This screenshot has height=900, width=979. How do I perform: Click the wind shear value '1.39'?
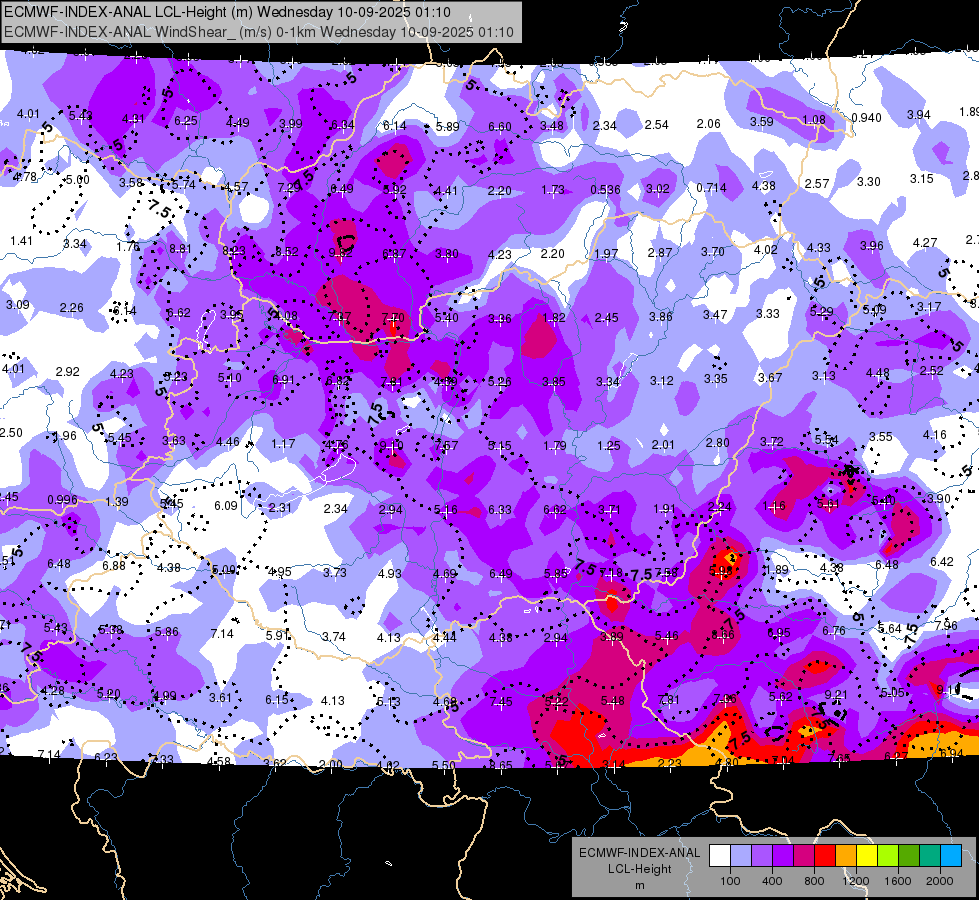tap(117, 502)
